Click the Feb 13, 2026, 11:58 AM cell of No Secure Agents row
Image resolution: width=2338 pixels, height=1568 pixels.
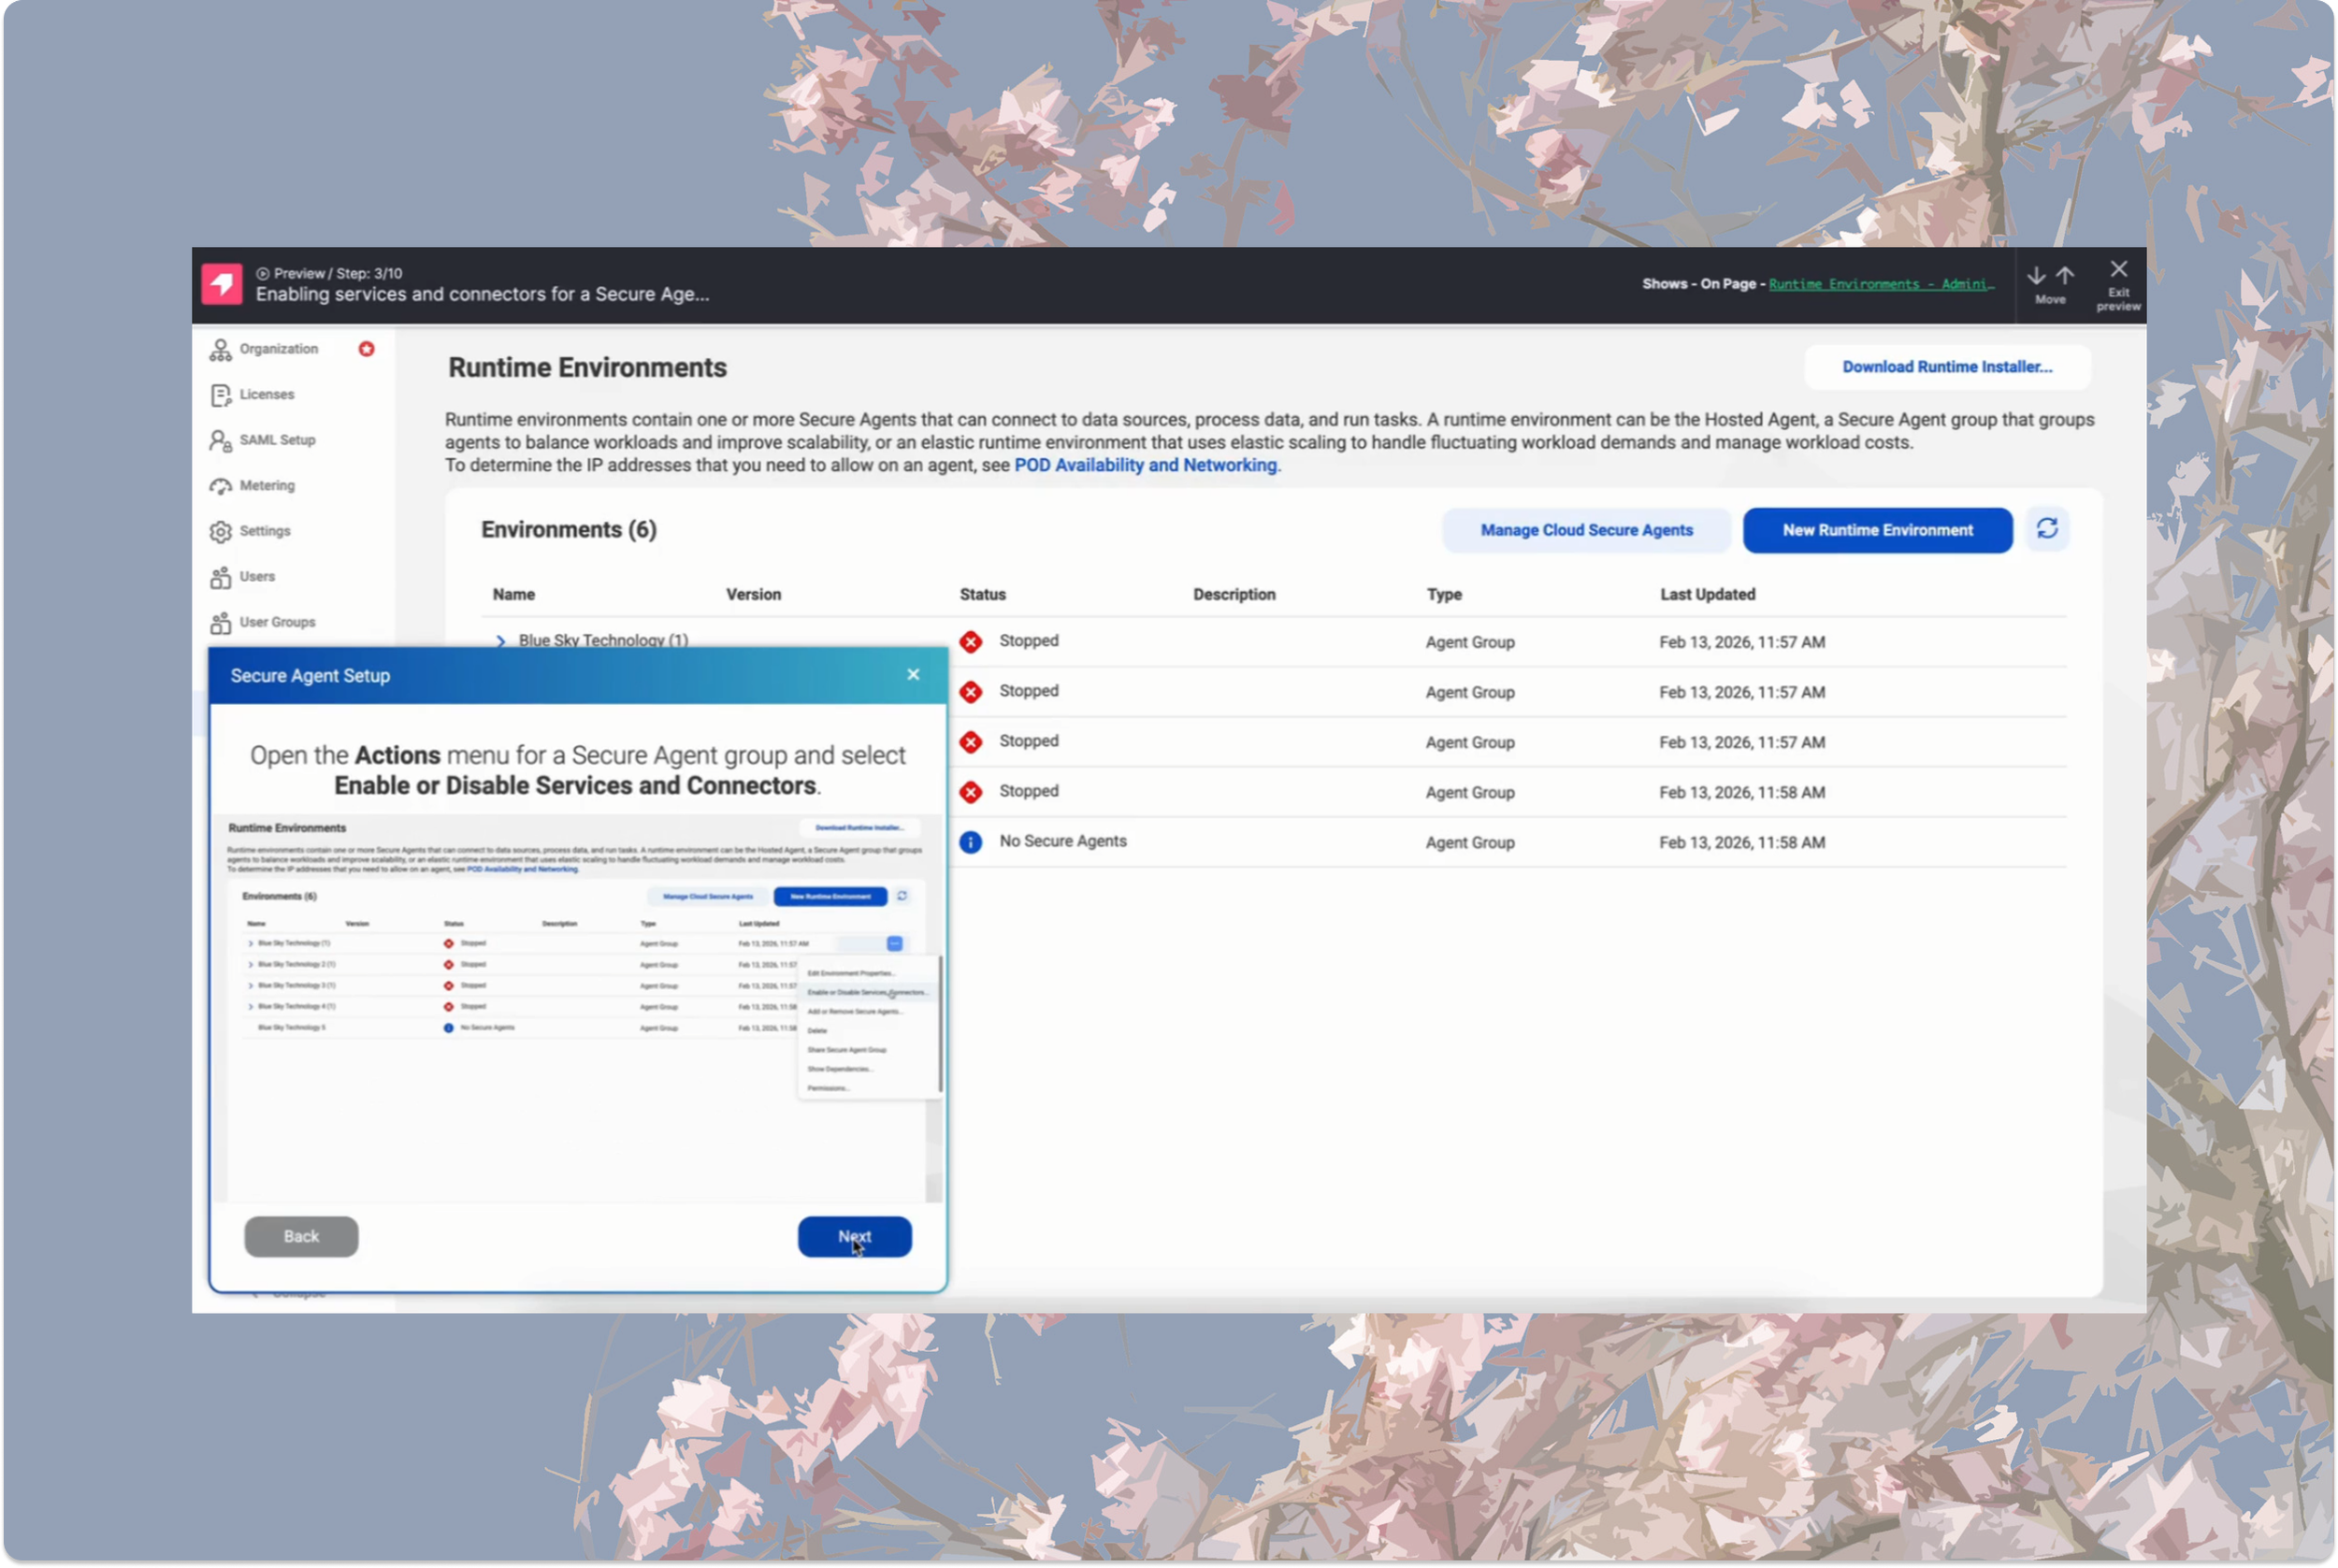point(1742,842)
